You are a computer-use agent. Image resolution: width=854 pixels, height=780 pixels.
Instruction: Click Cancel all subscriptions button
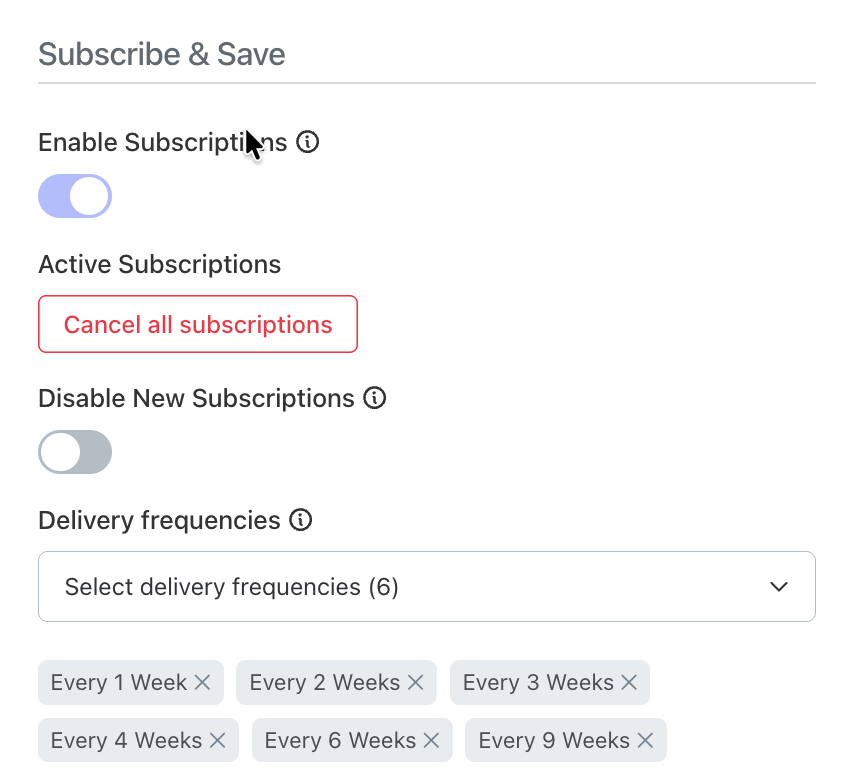[x=198, y=324]
